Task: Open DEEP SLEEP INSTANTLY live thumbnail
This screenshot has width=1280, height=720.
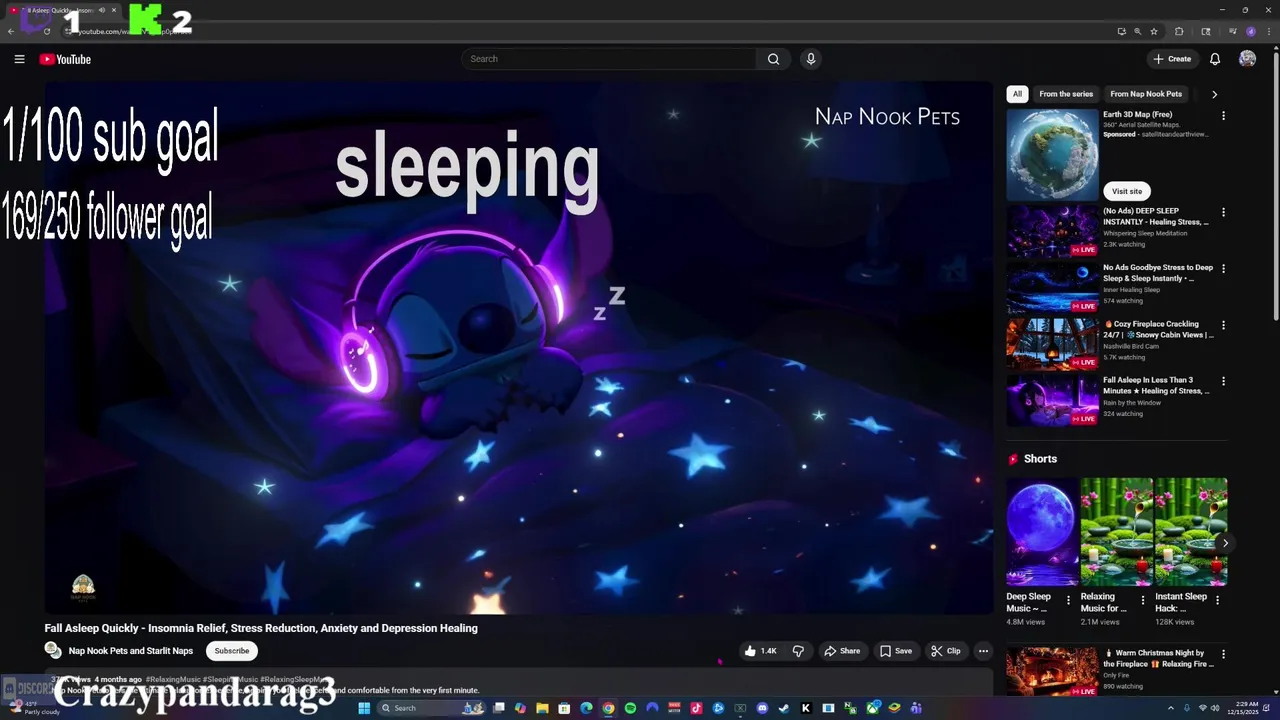Action: coord(1052,231)
